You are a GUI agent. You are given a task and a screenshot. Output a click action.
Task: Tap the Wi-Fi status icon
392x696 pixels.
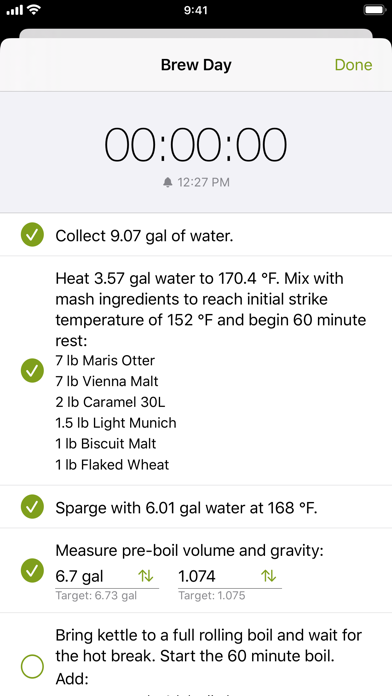(34, 10)
